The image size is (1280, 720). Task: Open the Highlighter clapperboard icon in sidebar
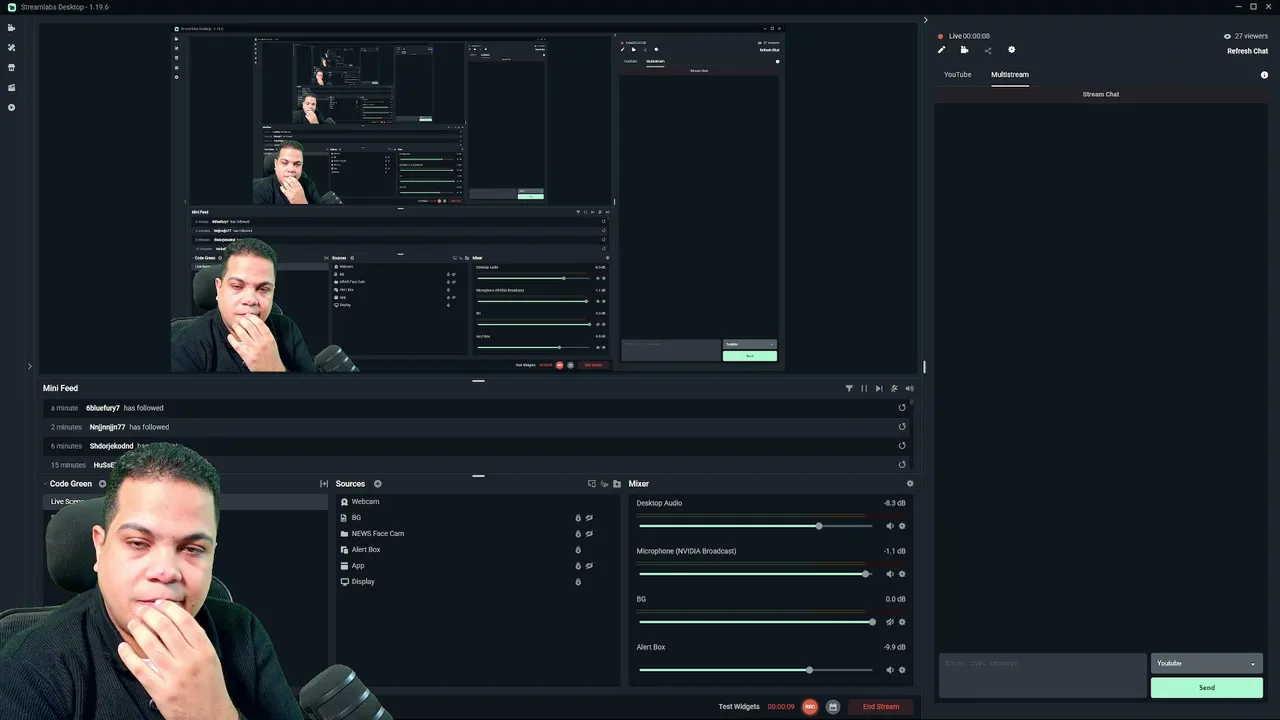pos(12,87)
